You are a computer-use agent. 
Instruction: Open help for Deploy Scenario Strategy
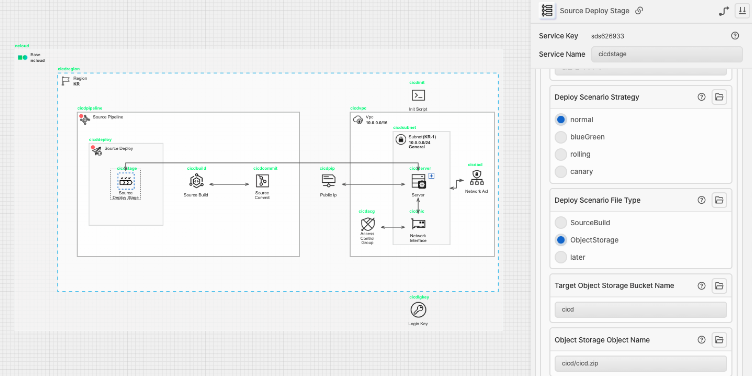(x=702, y=97)
